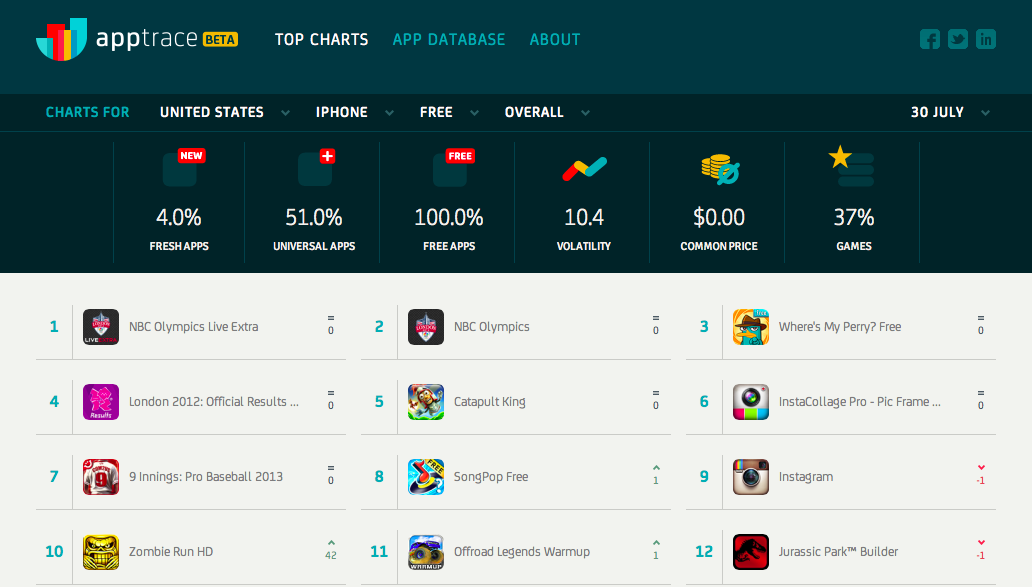Viewport: 1032px width, 587px height.
Task: Open the About page
Action: (555, 39)
